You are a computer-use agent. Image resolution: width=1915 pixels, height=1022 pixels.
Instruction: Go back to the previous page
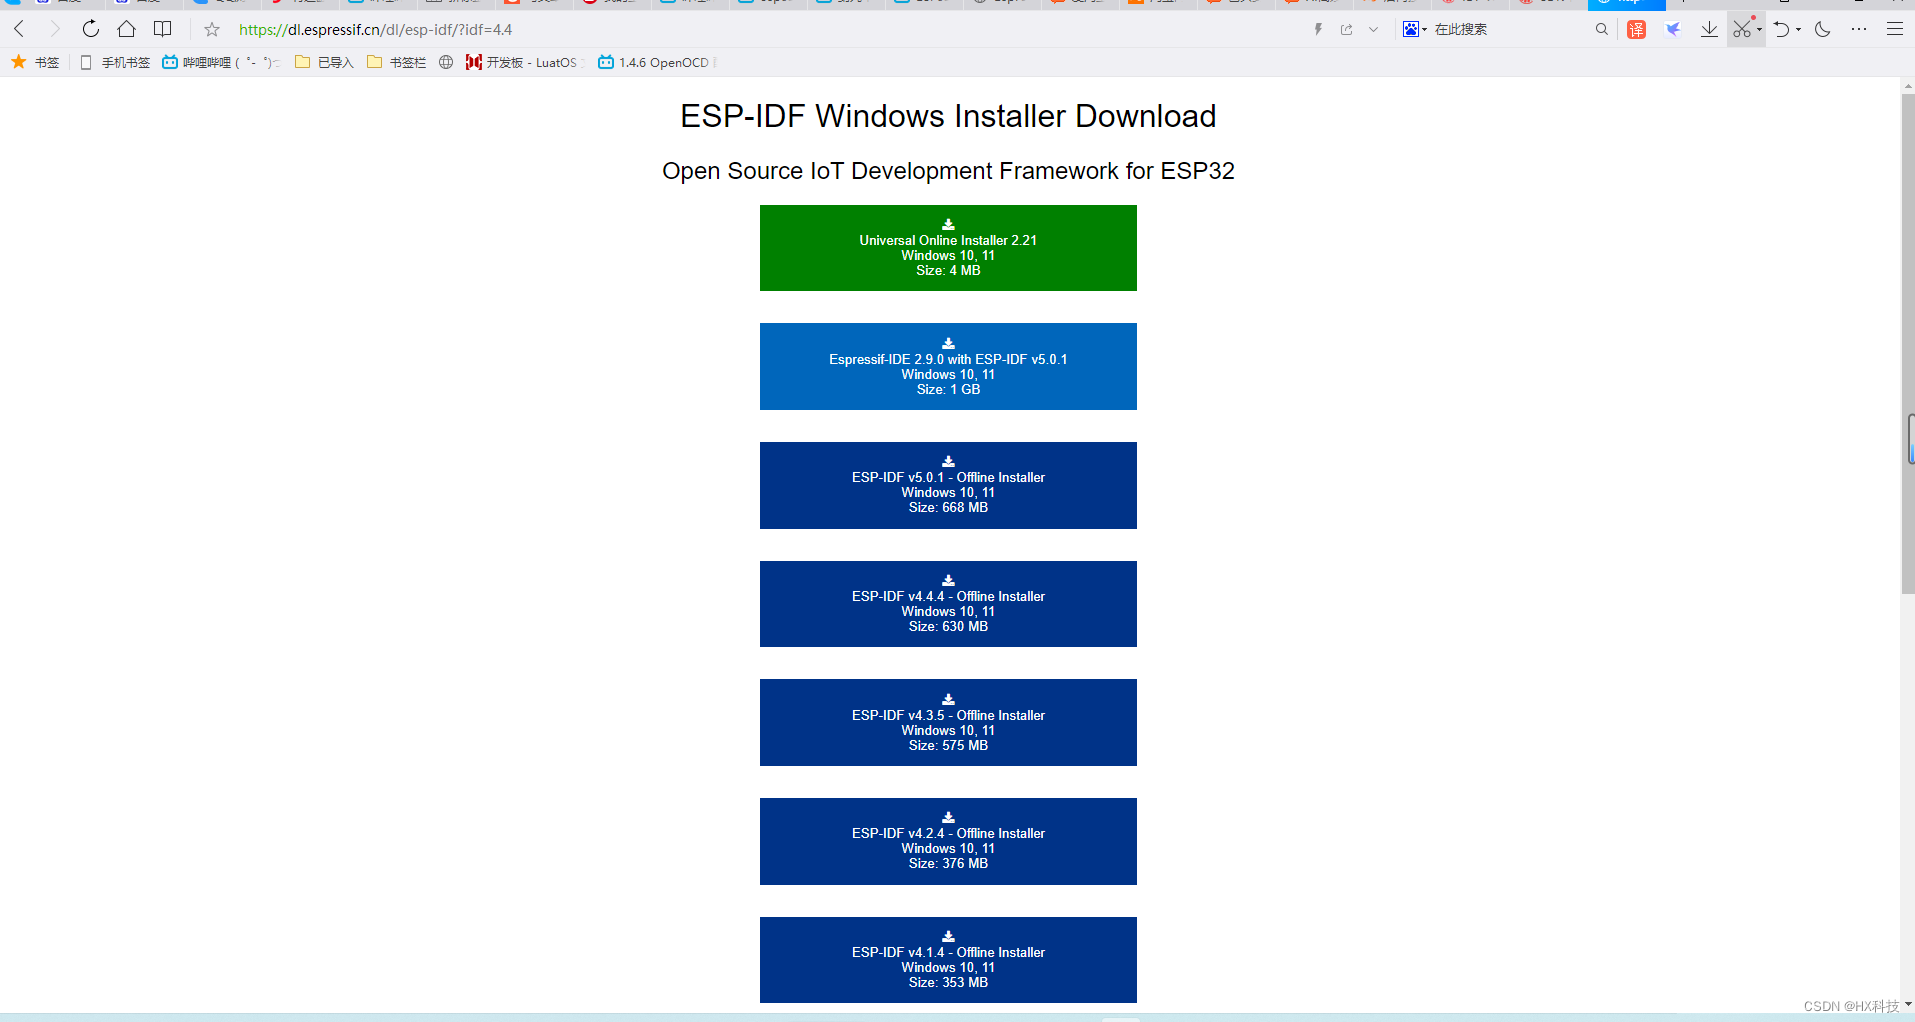point(19,29)
